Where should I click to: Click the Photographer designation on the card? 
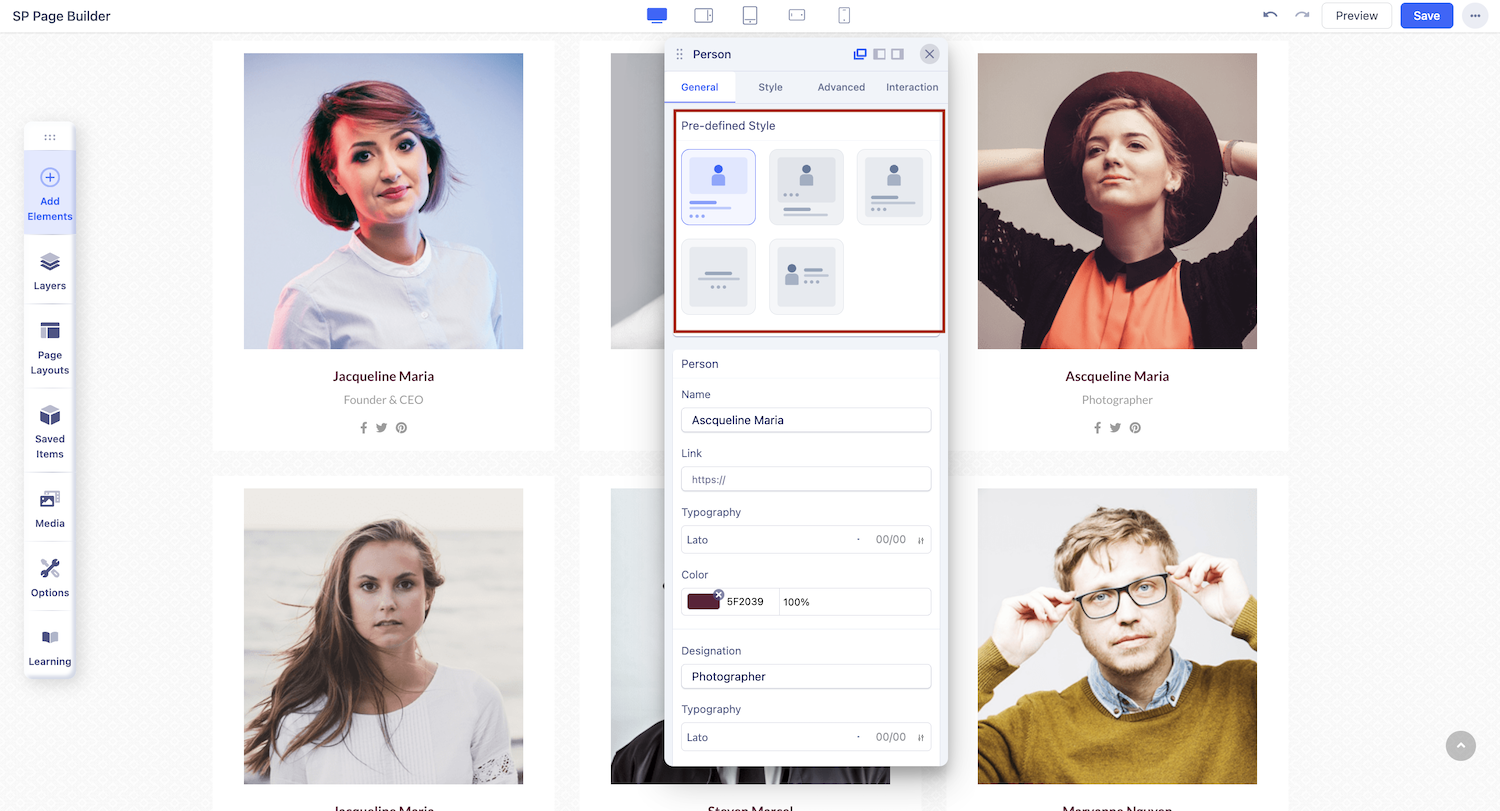pos(1117,400)
